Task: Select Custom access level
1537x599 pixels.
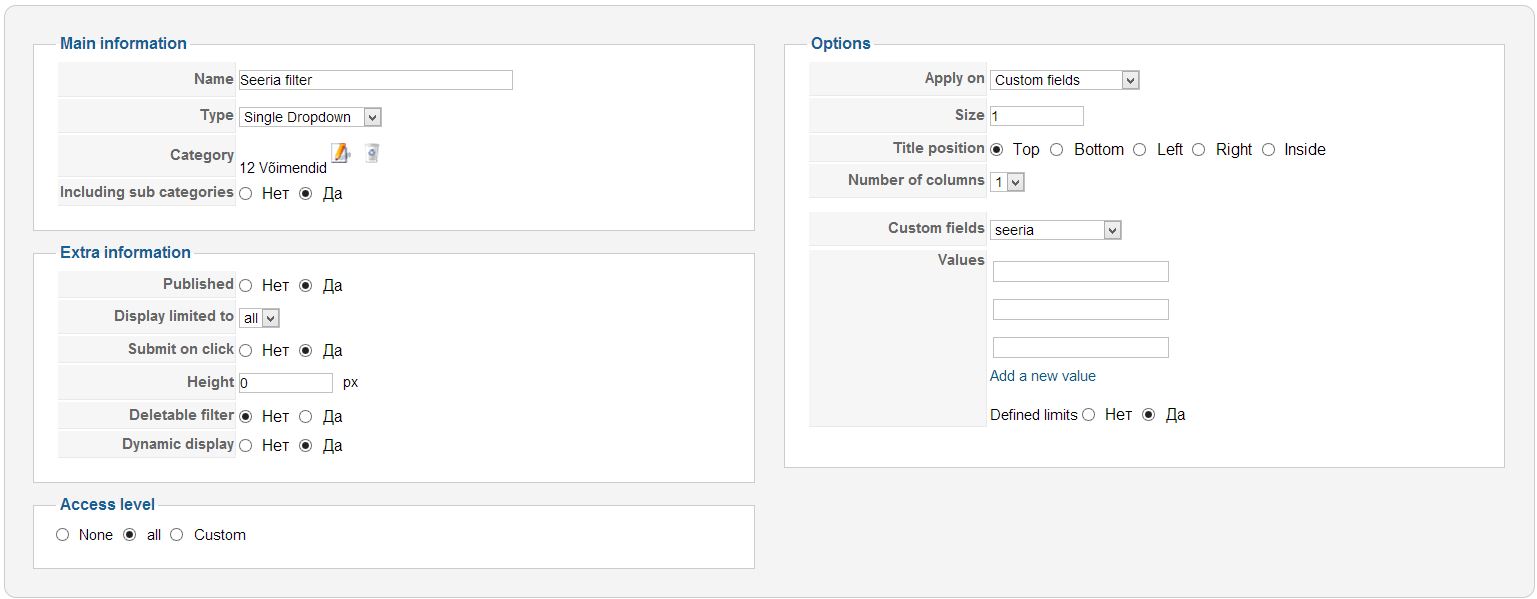Action: pos(177,535)
